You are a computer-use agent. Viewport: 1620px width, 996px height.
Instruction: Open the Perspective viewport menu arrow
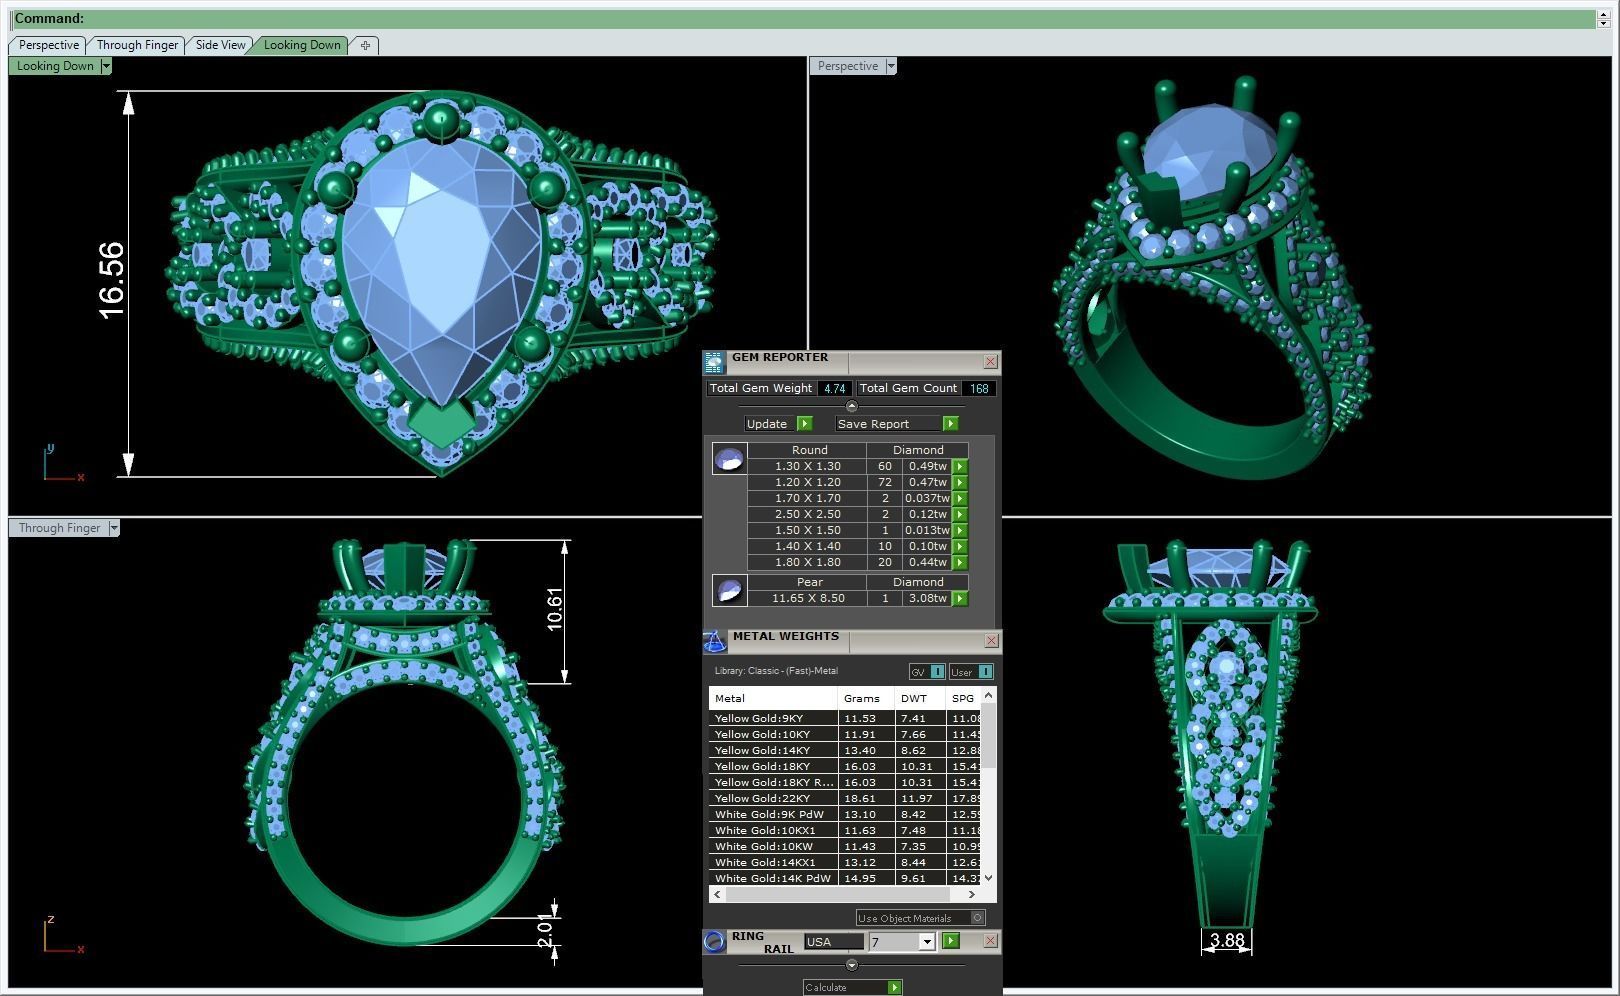[x=891, y=66]
